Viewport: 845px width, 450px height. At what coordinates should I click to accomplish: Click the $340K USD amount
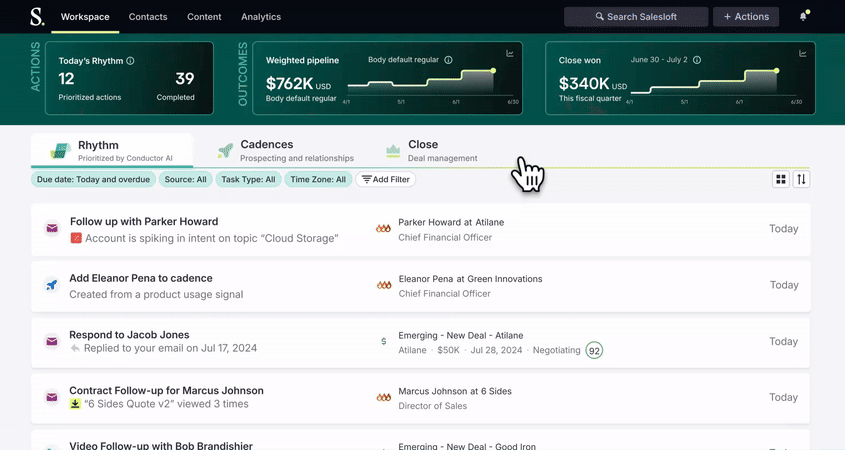point(593,84)
